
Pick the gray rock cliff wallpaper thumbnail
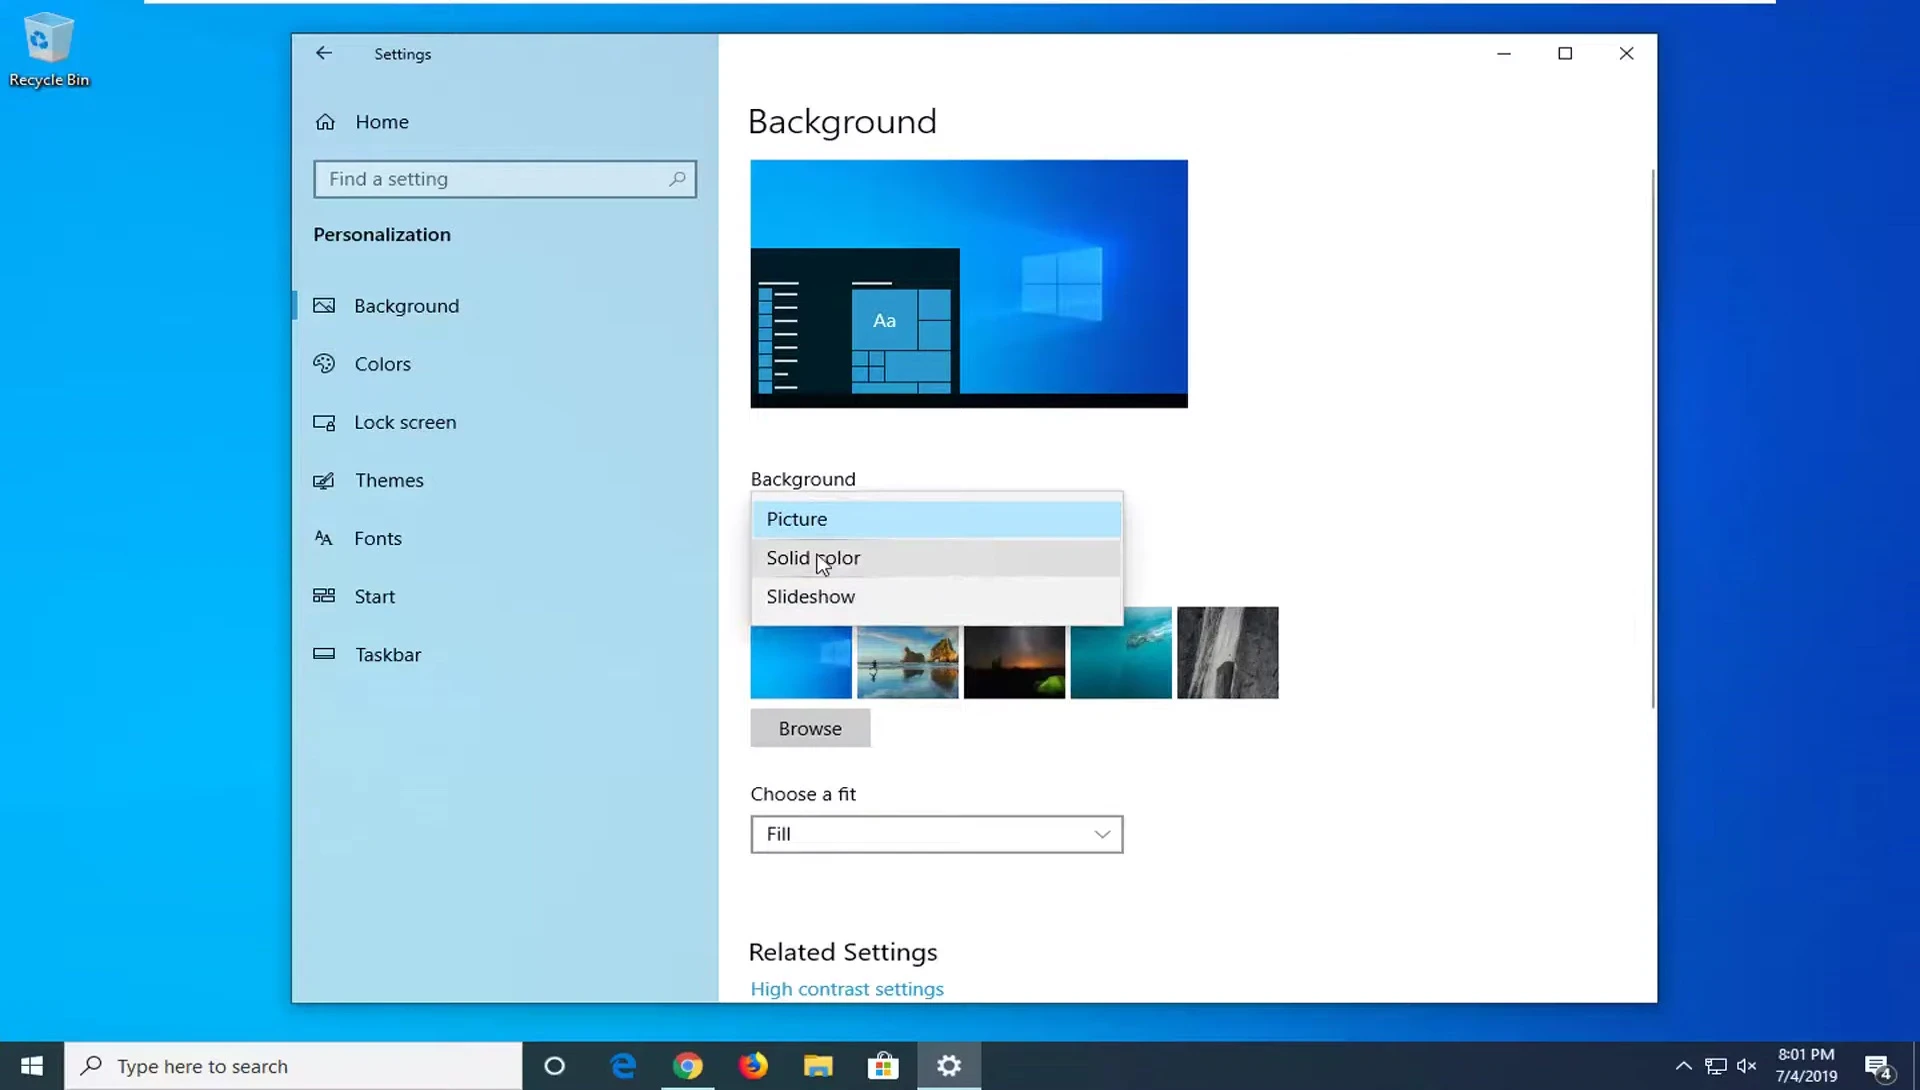(x=1227, y=653)
